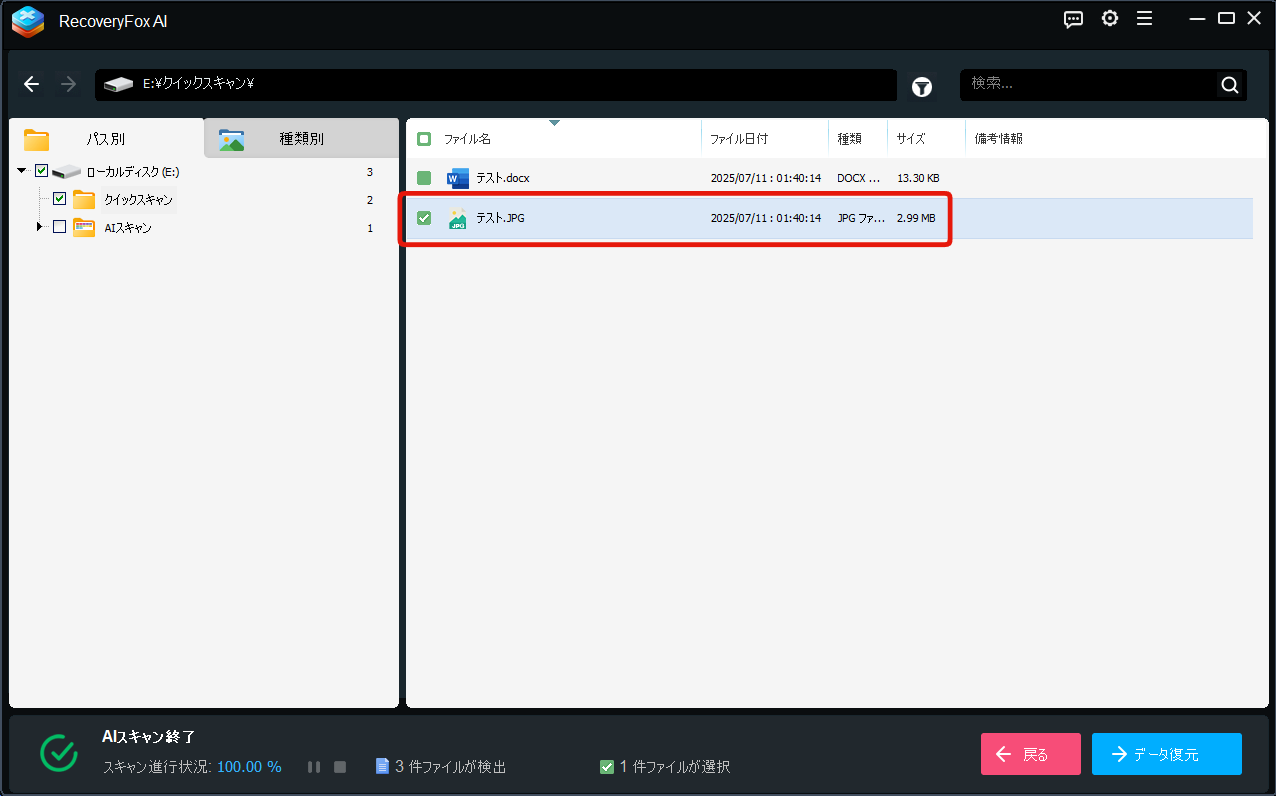Click the date cell of テスト.JPG
The width and height of the screenshot is (1276, 796).
tap(766, 218)
